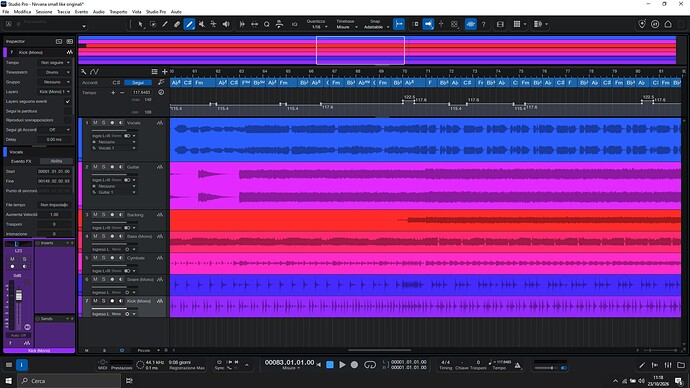Toggle the autoscroll arrow button
This screenshot has width=690, height=388.
coord(428,24)
